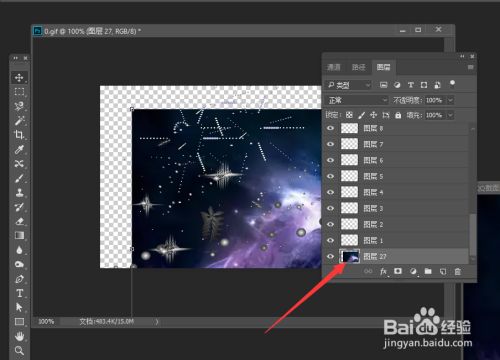The height and width of the screenshot is (360, 500).
Task: Hide layer 图层 3
Action: click(330, 208)
